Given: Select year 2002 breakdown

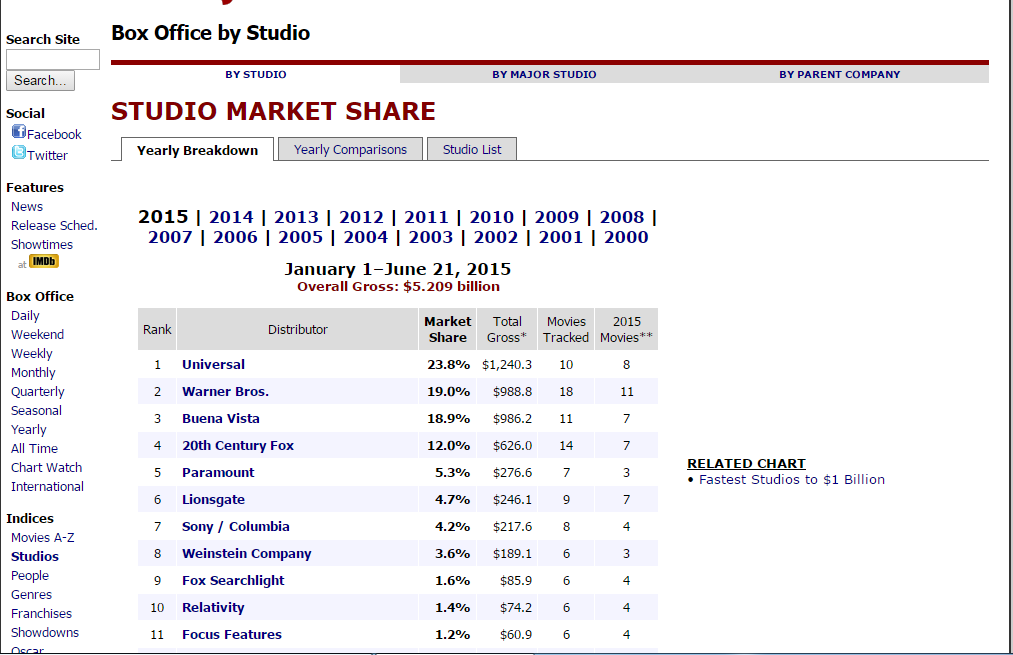Looking at the screenshot, I should pyautogui.click(x=496, y=237).
